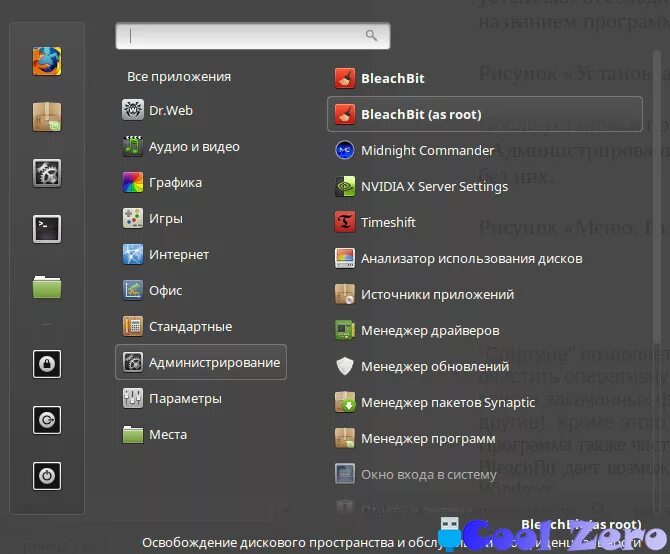
Task: Open green Files folder in sidebar
Action: click(x=47, y=286)
